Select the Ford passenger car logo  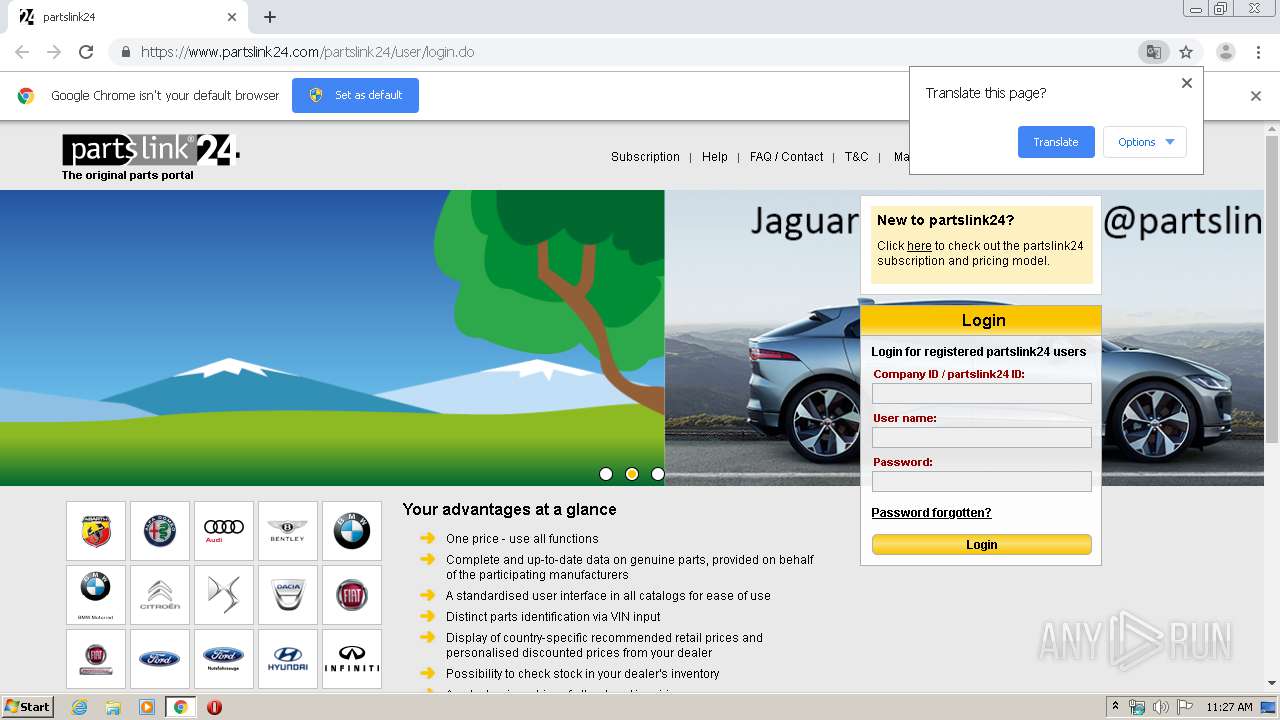point(160,659)
